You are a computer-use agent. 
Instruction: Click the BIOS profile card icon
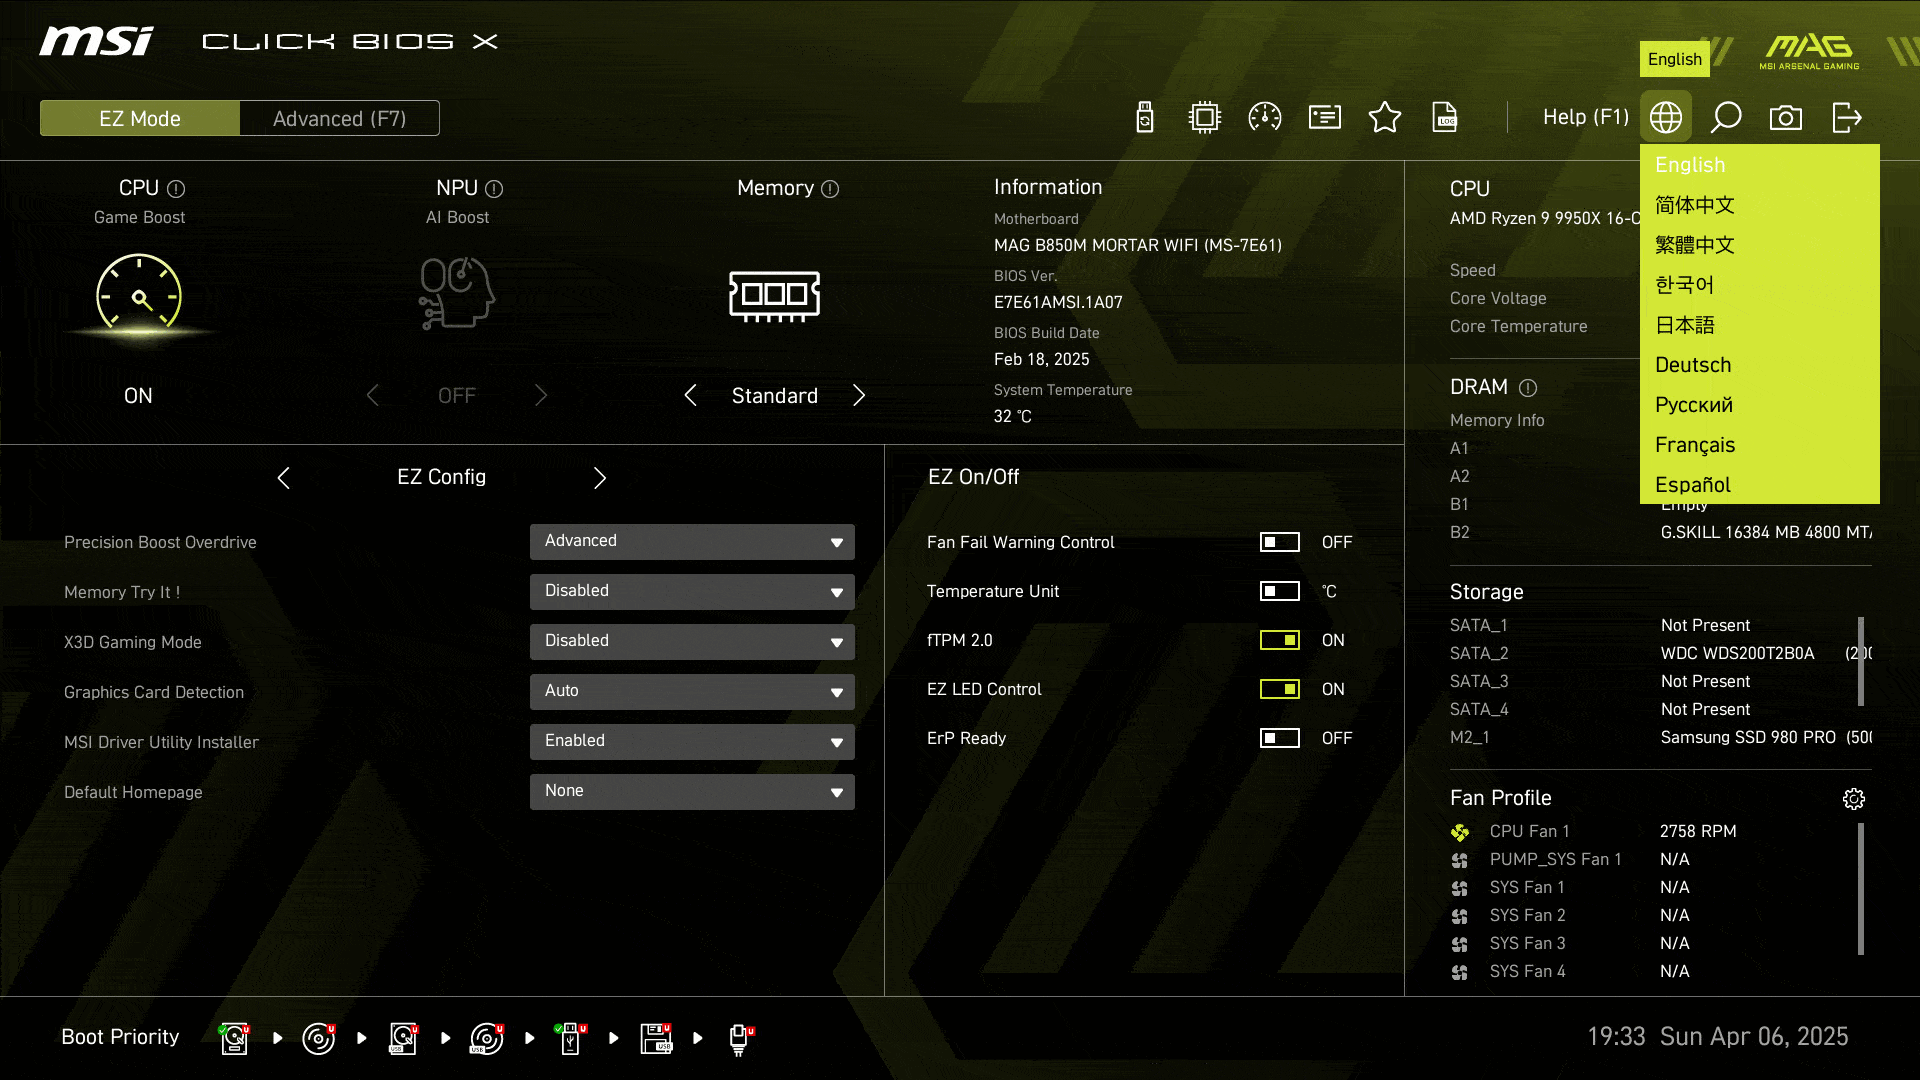[1325, 118]
